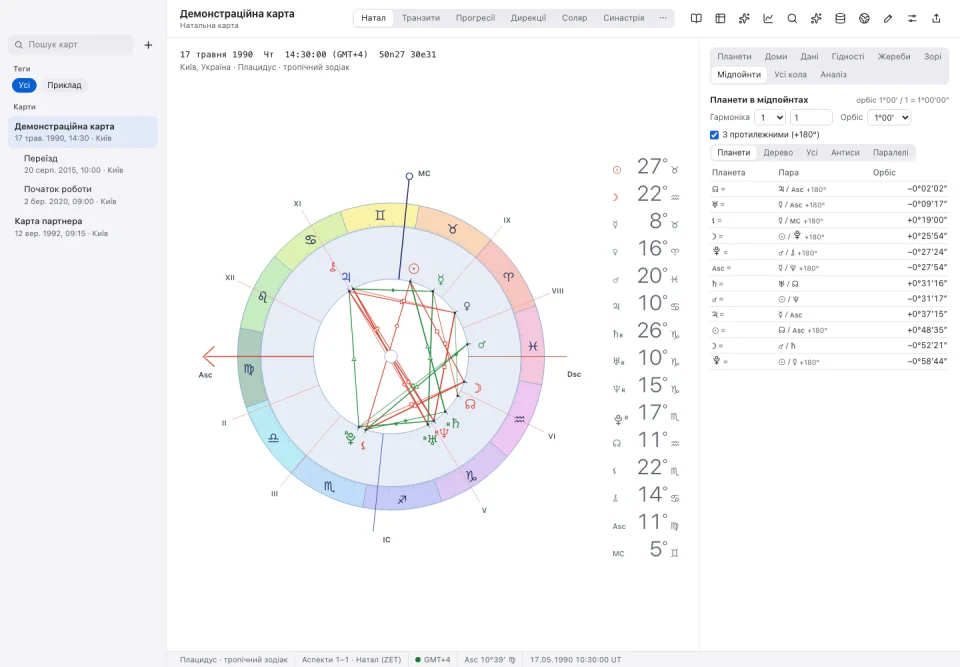The height and width of the screenshot is (667, 960).
Task: Select the Натал tab
Action: (x=373, y=18)
